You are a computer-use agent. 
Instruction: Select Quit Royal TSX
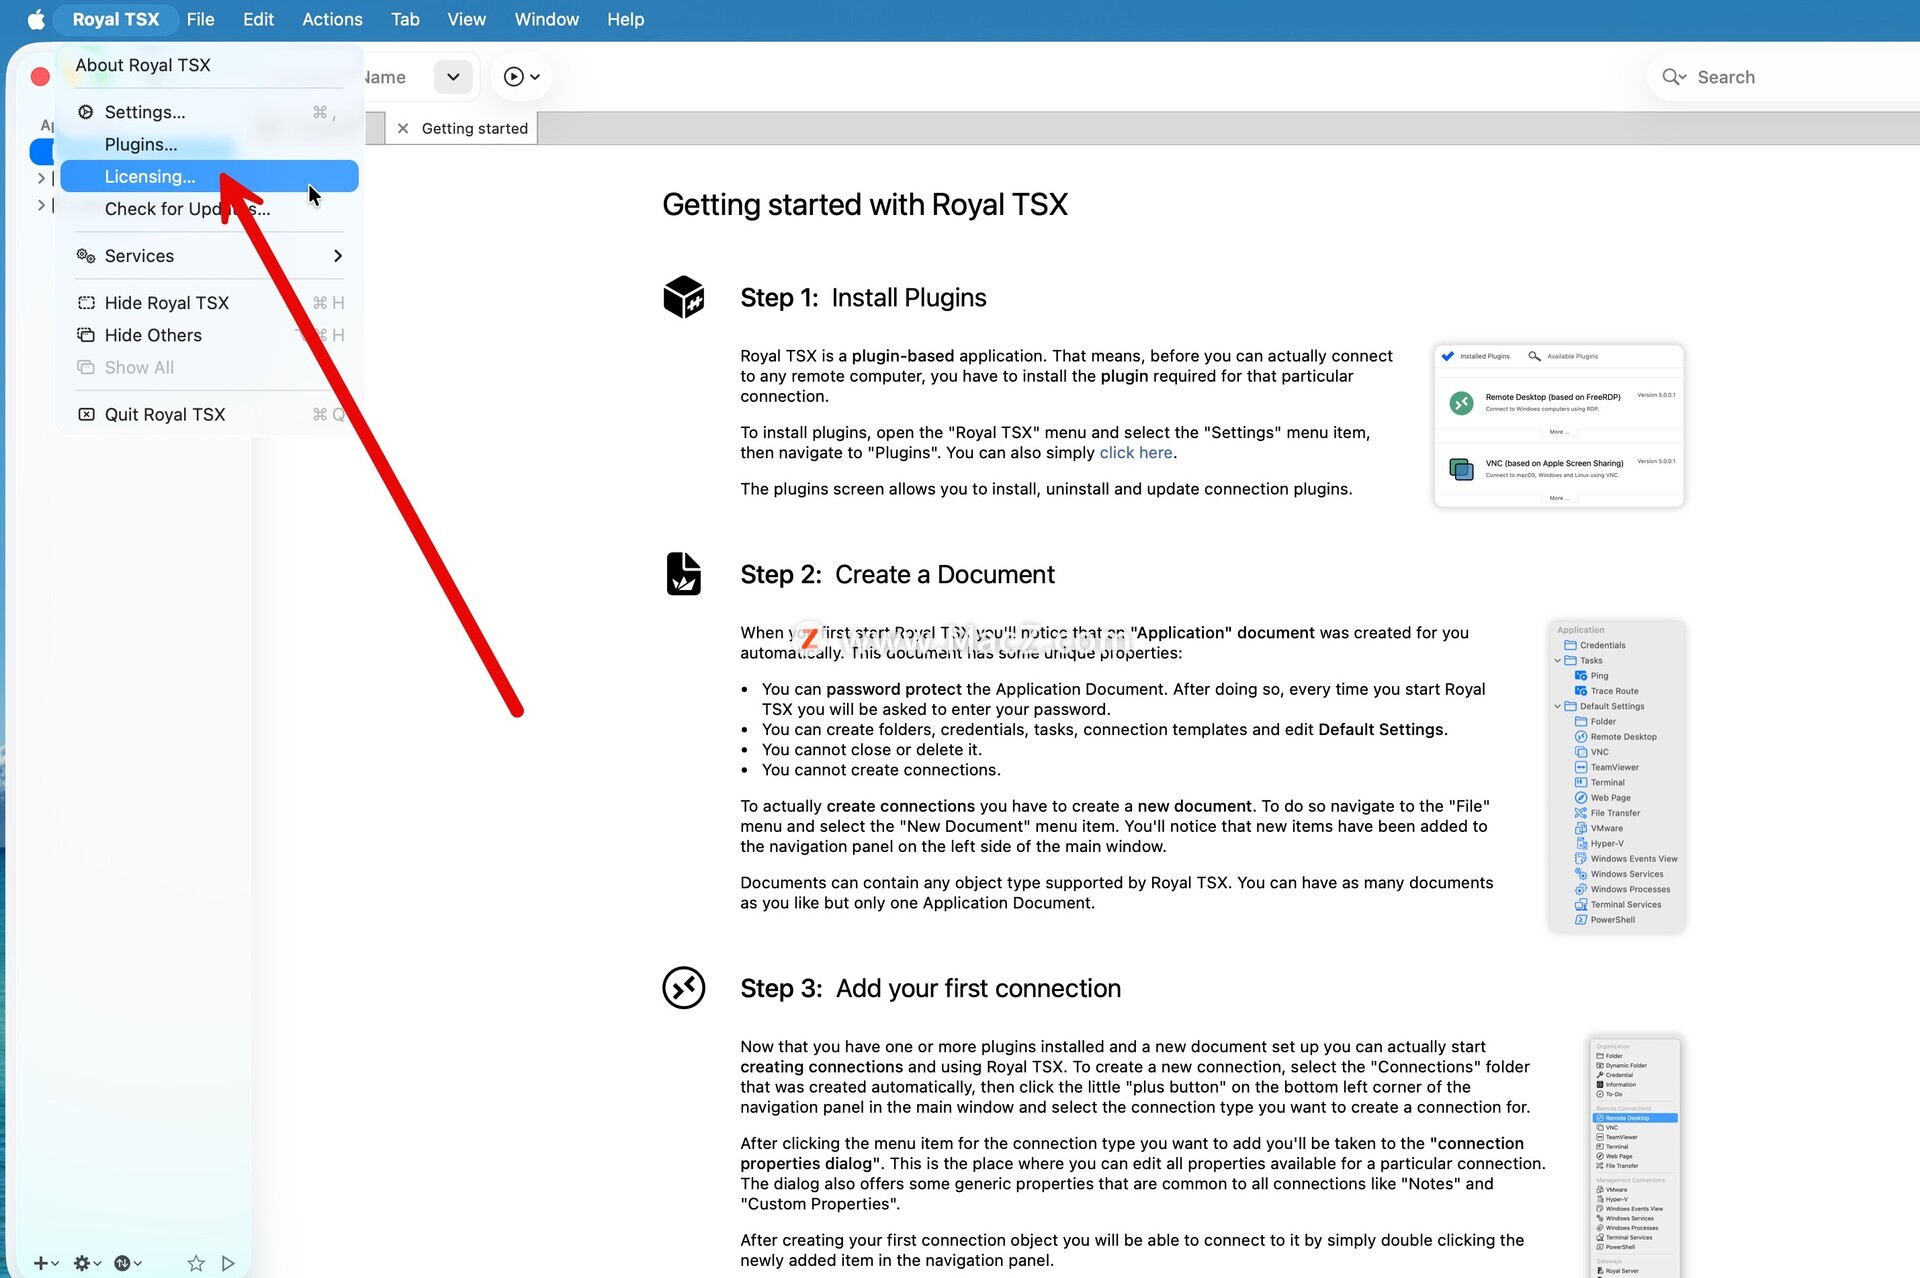pos(165,414)
